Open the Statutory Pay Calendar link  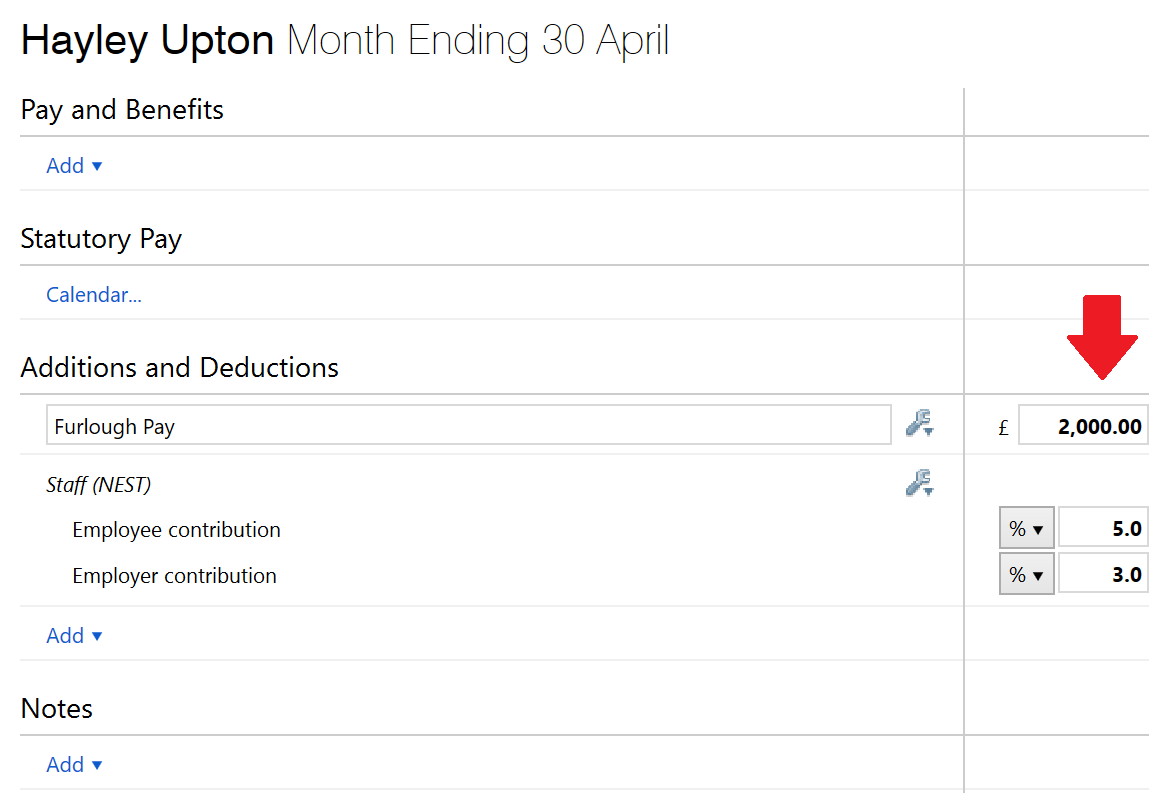point(94,295)
